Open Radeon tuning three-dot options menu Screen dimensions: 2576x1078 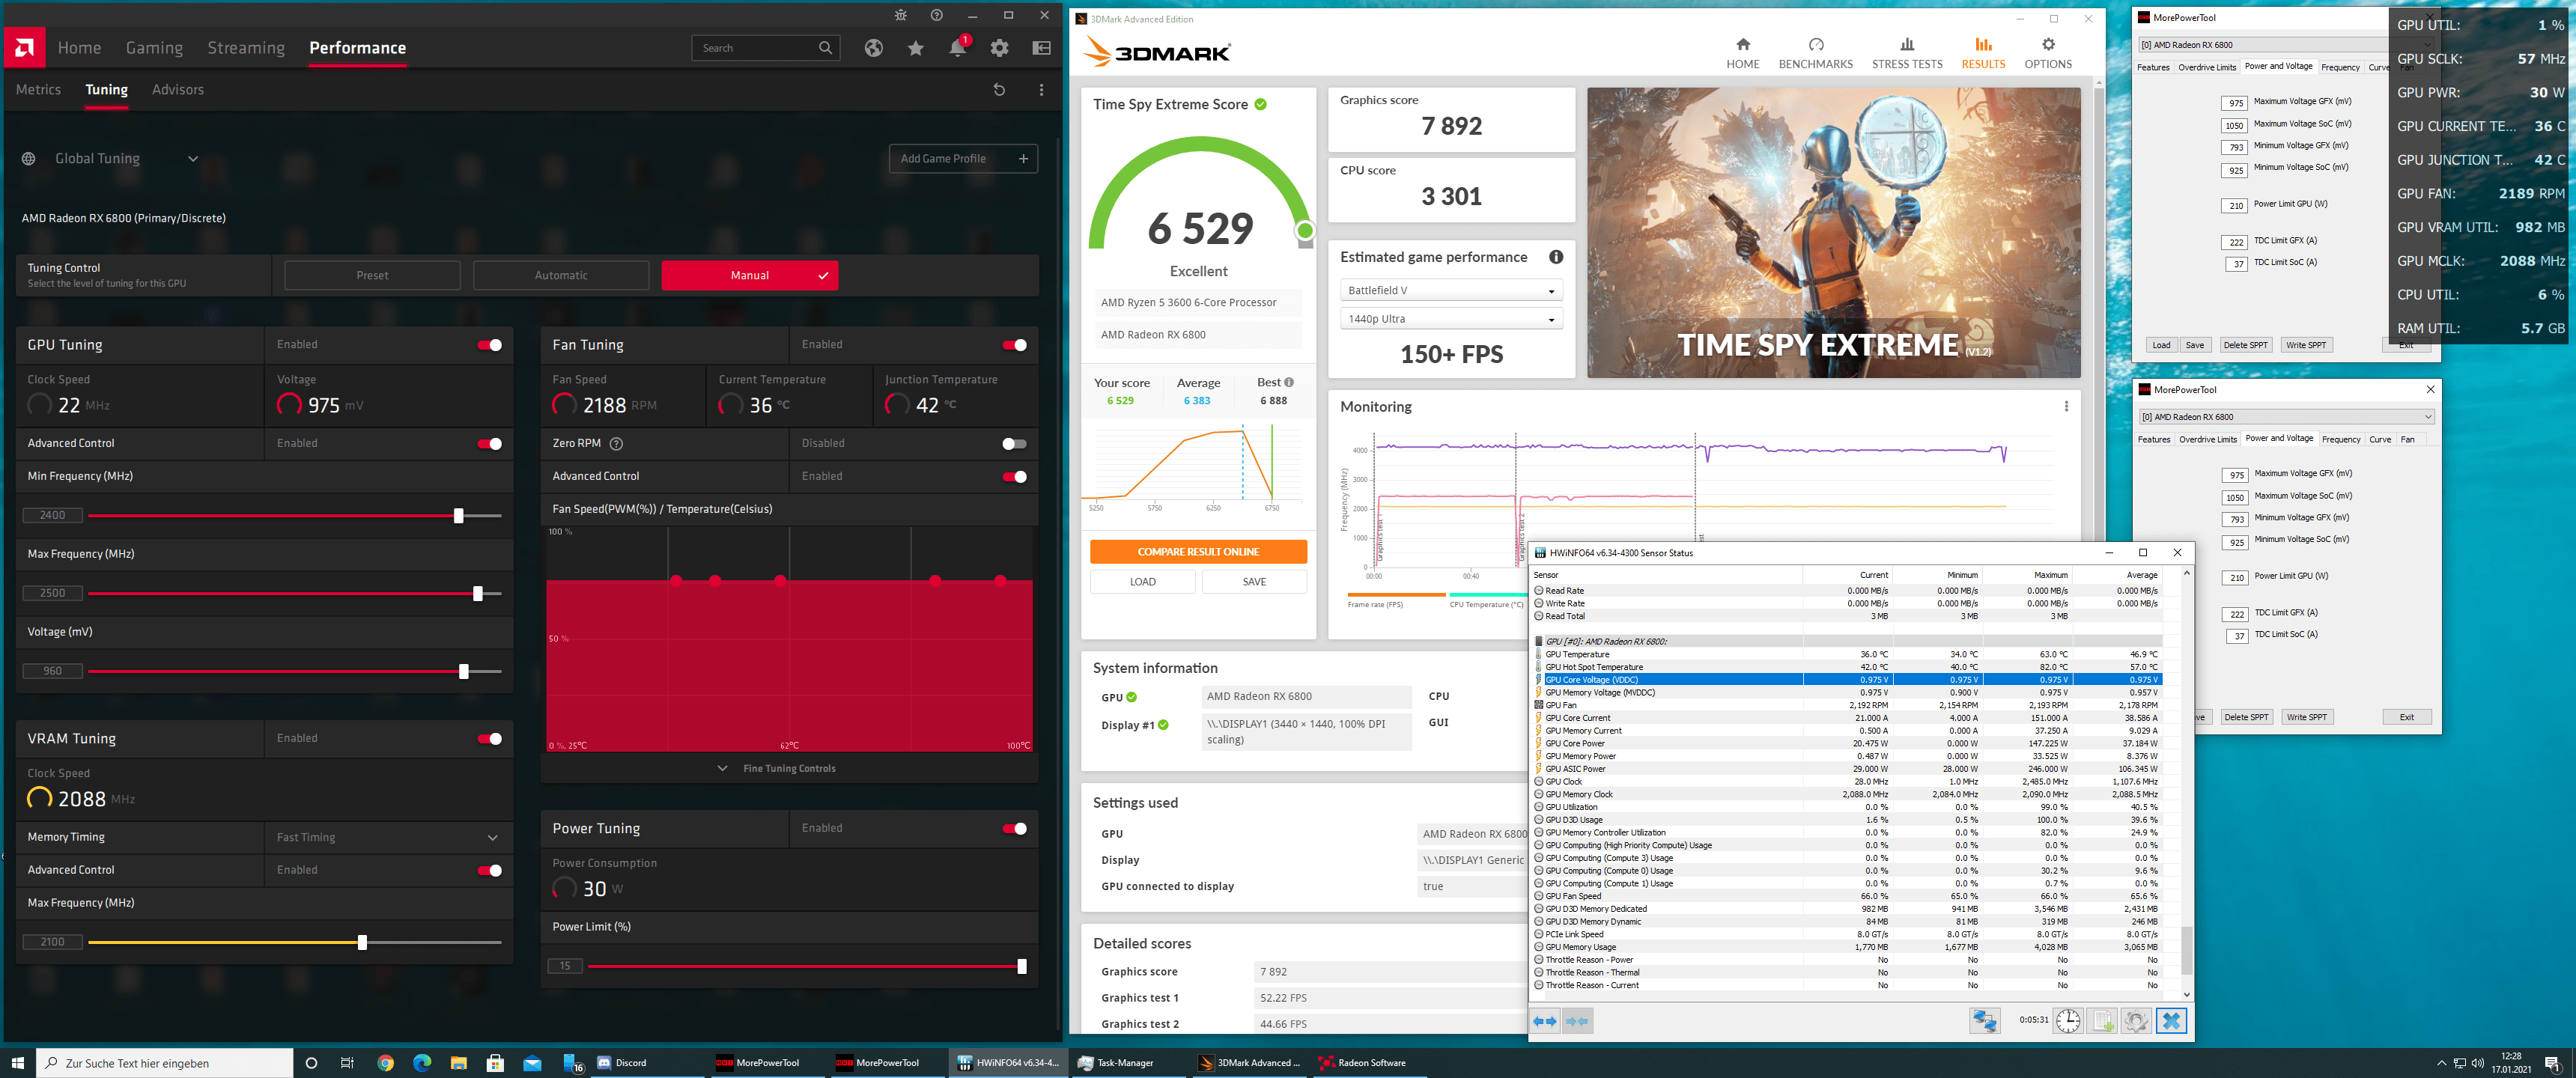[1041, 90]
